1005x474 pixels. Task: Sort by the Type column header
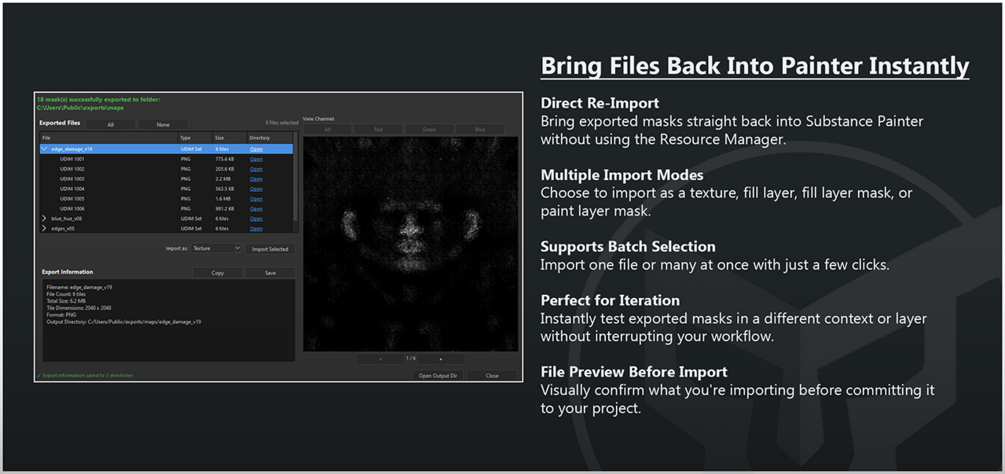(x=195, y=138)
